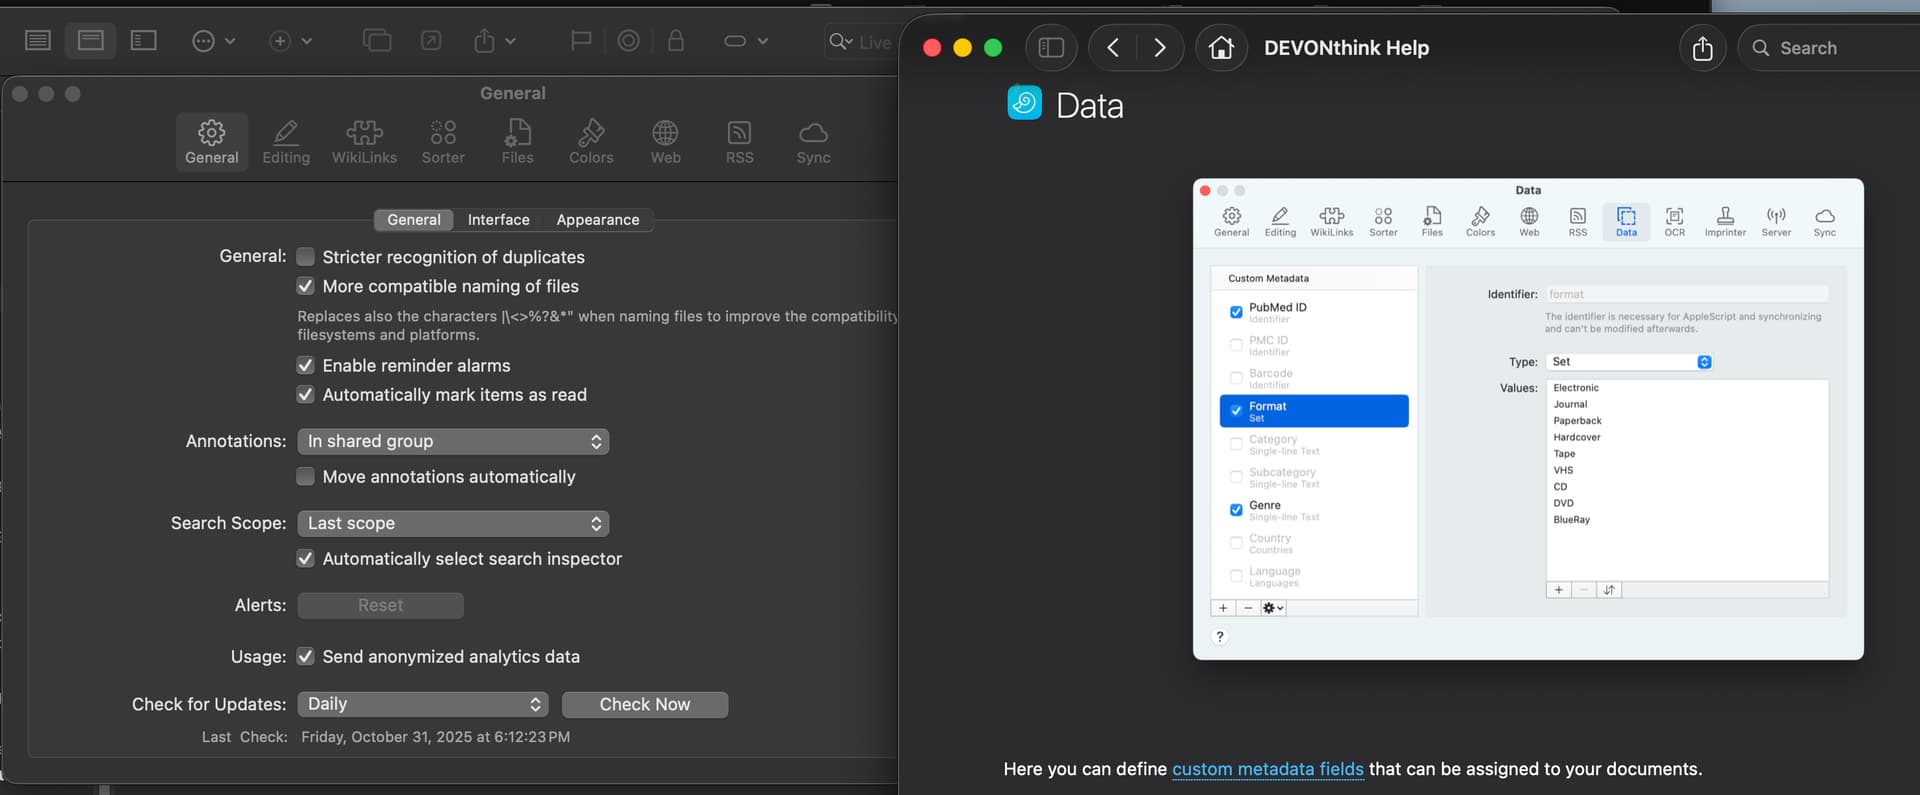Viewport: 1920px width, 795px height.
Task: Open the Files preferences pane
Action: pos(517,142)
